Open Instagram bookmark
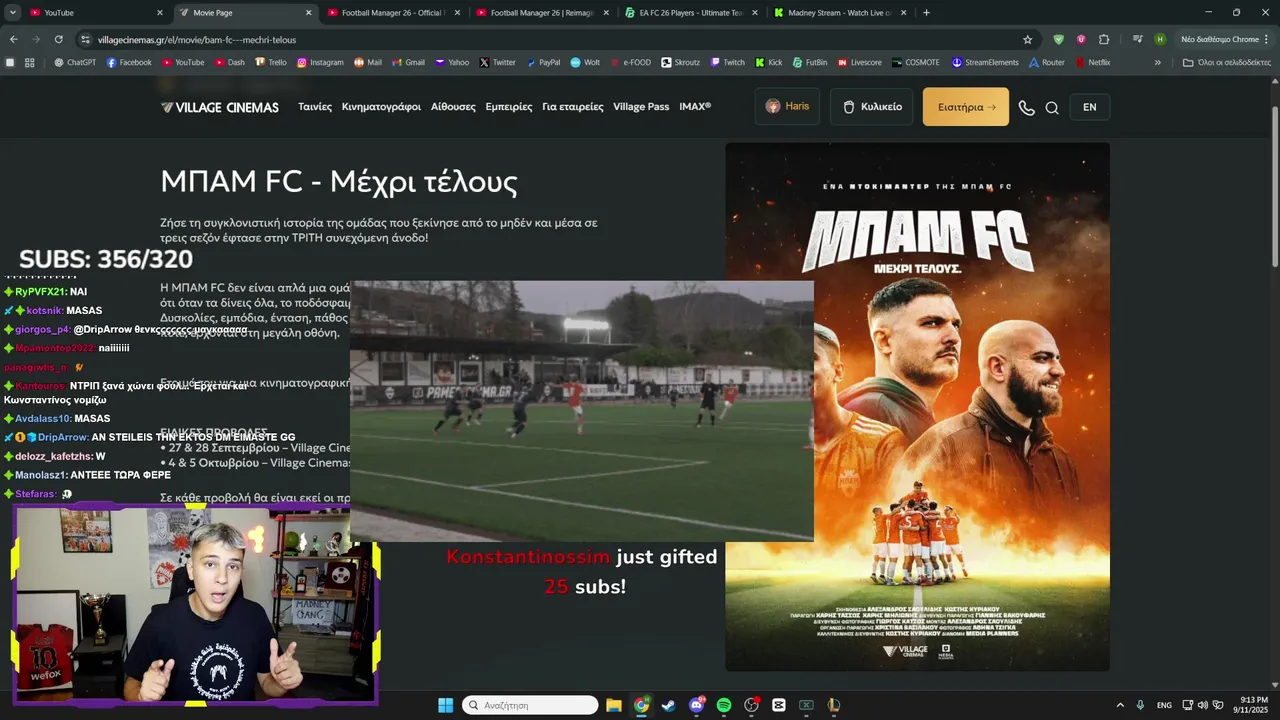This screenshot has width=1280, height=720. [x=320, y=62]
